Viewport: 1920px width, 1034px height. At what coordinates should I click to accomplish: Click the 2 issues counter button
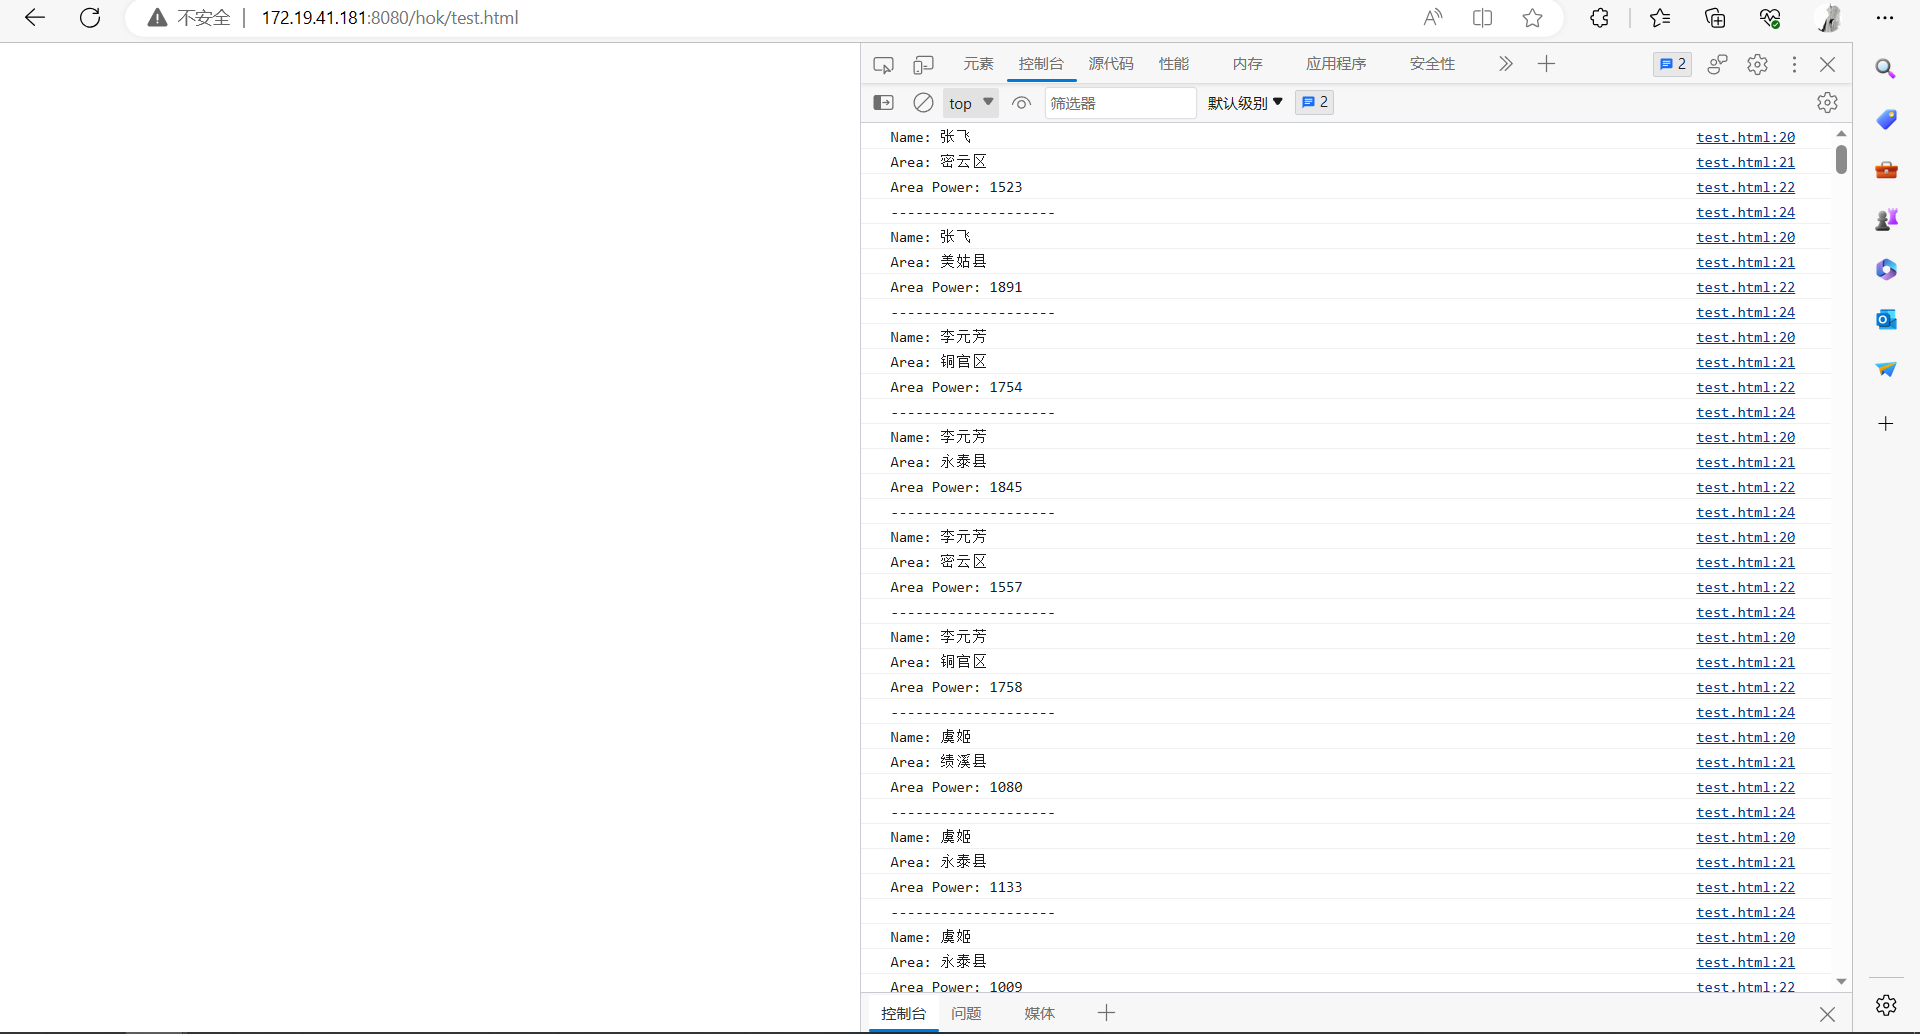pyautogui.click(x=1672, y=65)
